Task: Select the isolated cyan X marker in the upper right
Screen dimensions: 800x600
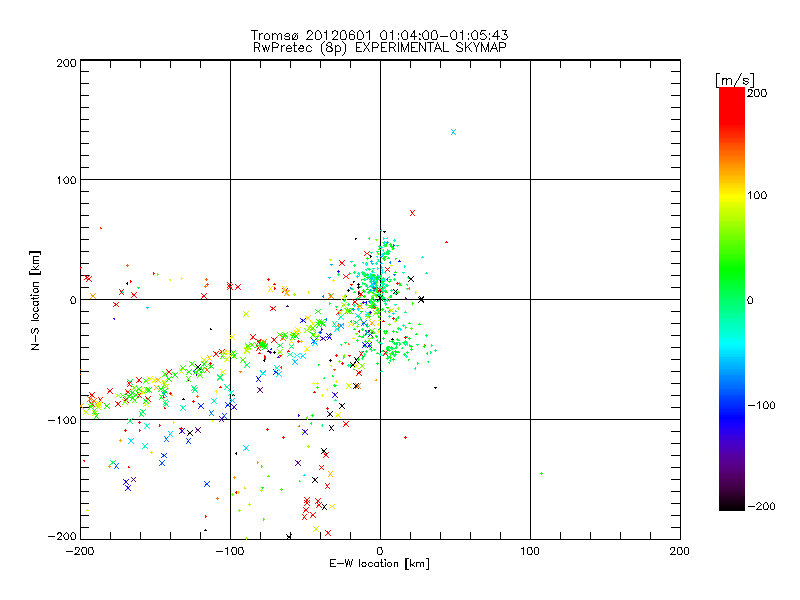Action: pos(454,132)
